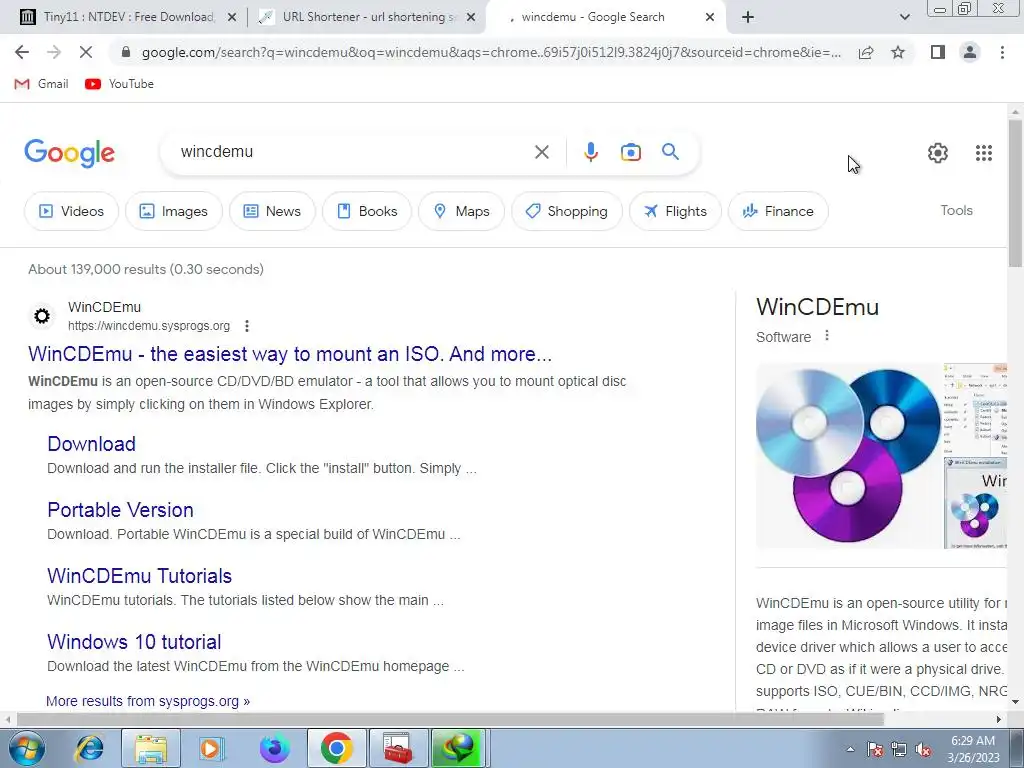Search by image with camera icon
The height and width of the screenshot is (768, 1024).
tap(630, 152)
